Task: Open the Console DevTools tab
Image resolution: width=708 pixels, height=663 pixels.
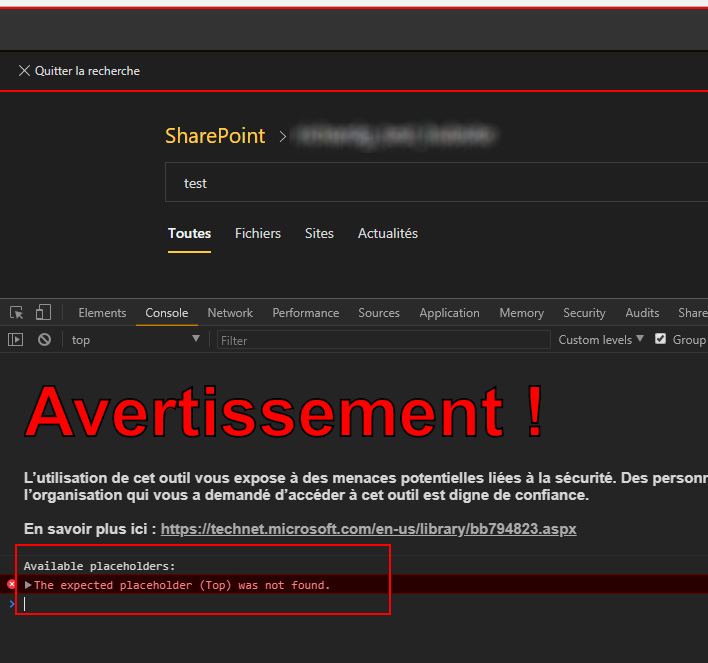Action: click(x=167, y=313)
